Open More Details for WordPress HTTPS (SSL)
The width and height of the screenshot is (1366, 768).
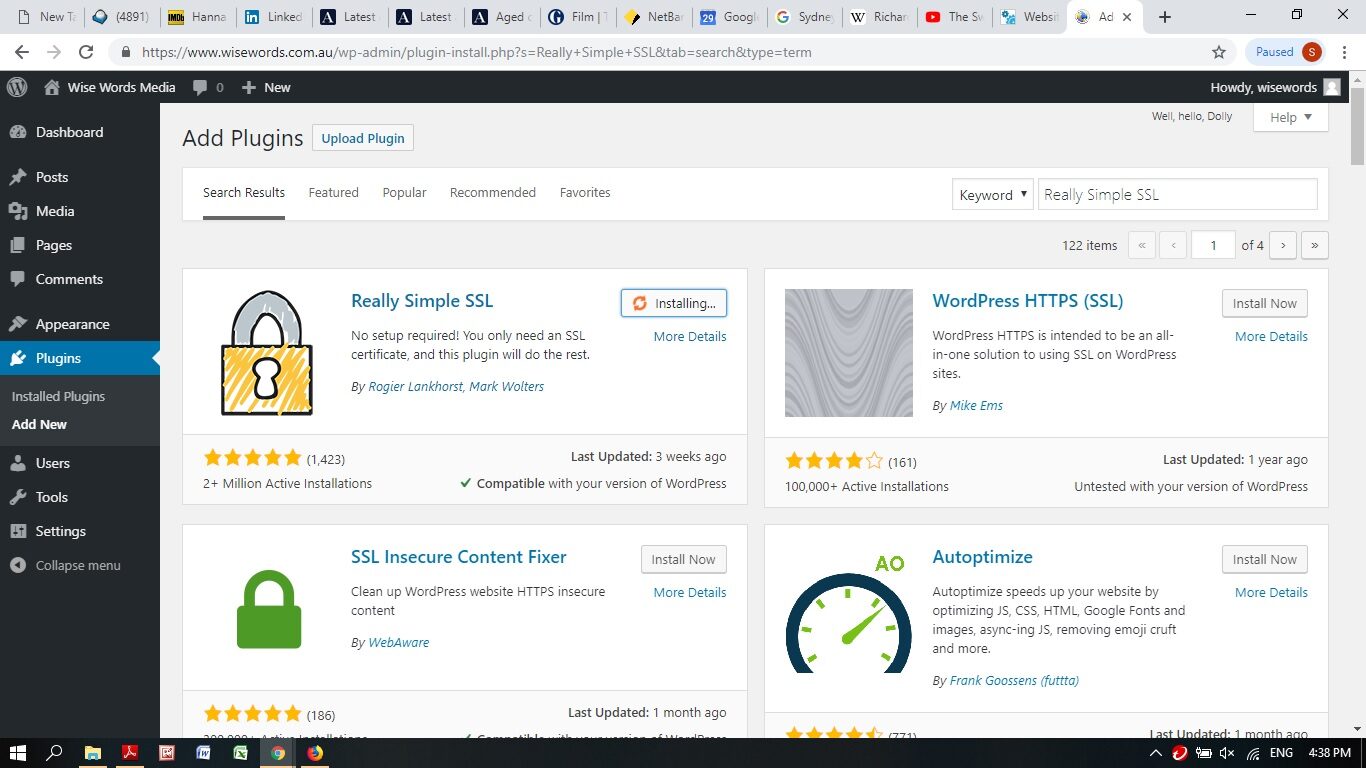pyautogui.click(x=1271, y=336)
